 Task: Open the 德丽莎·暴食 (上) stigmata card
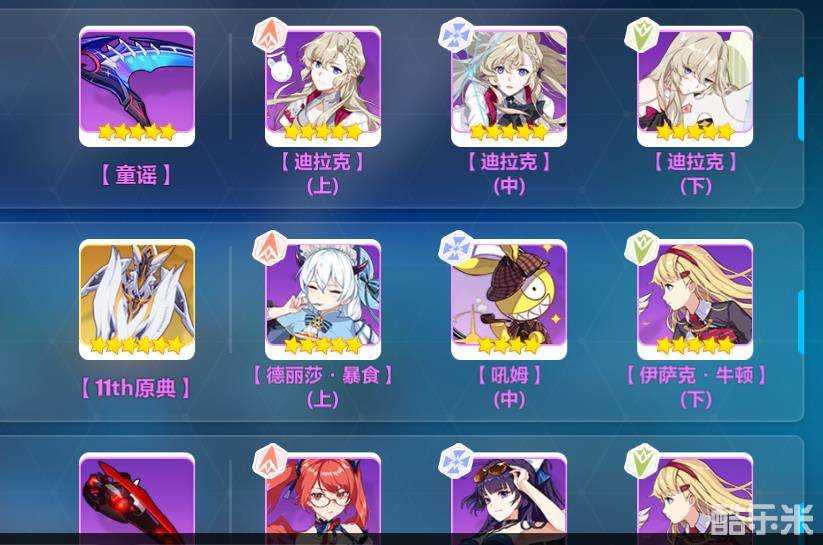point(323,299)
